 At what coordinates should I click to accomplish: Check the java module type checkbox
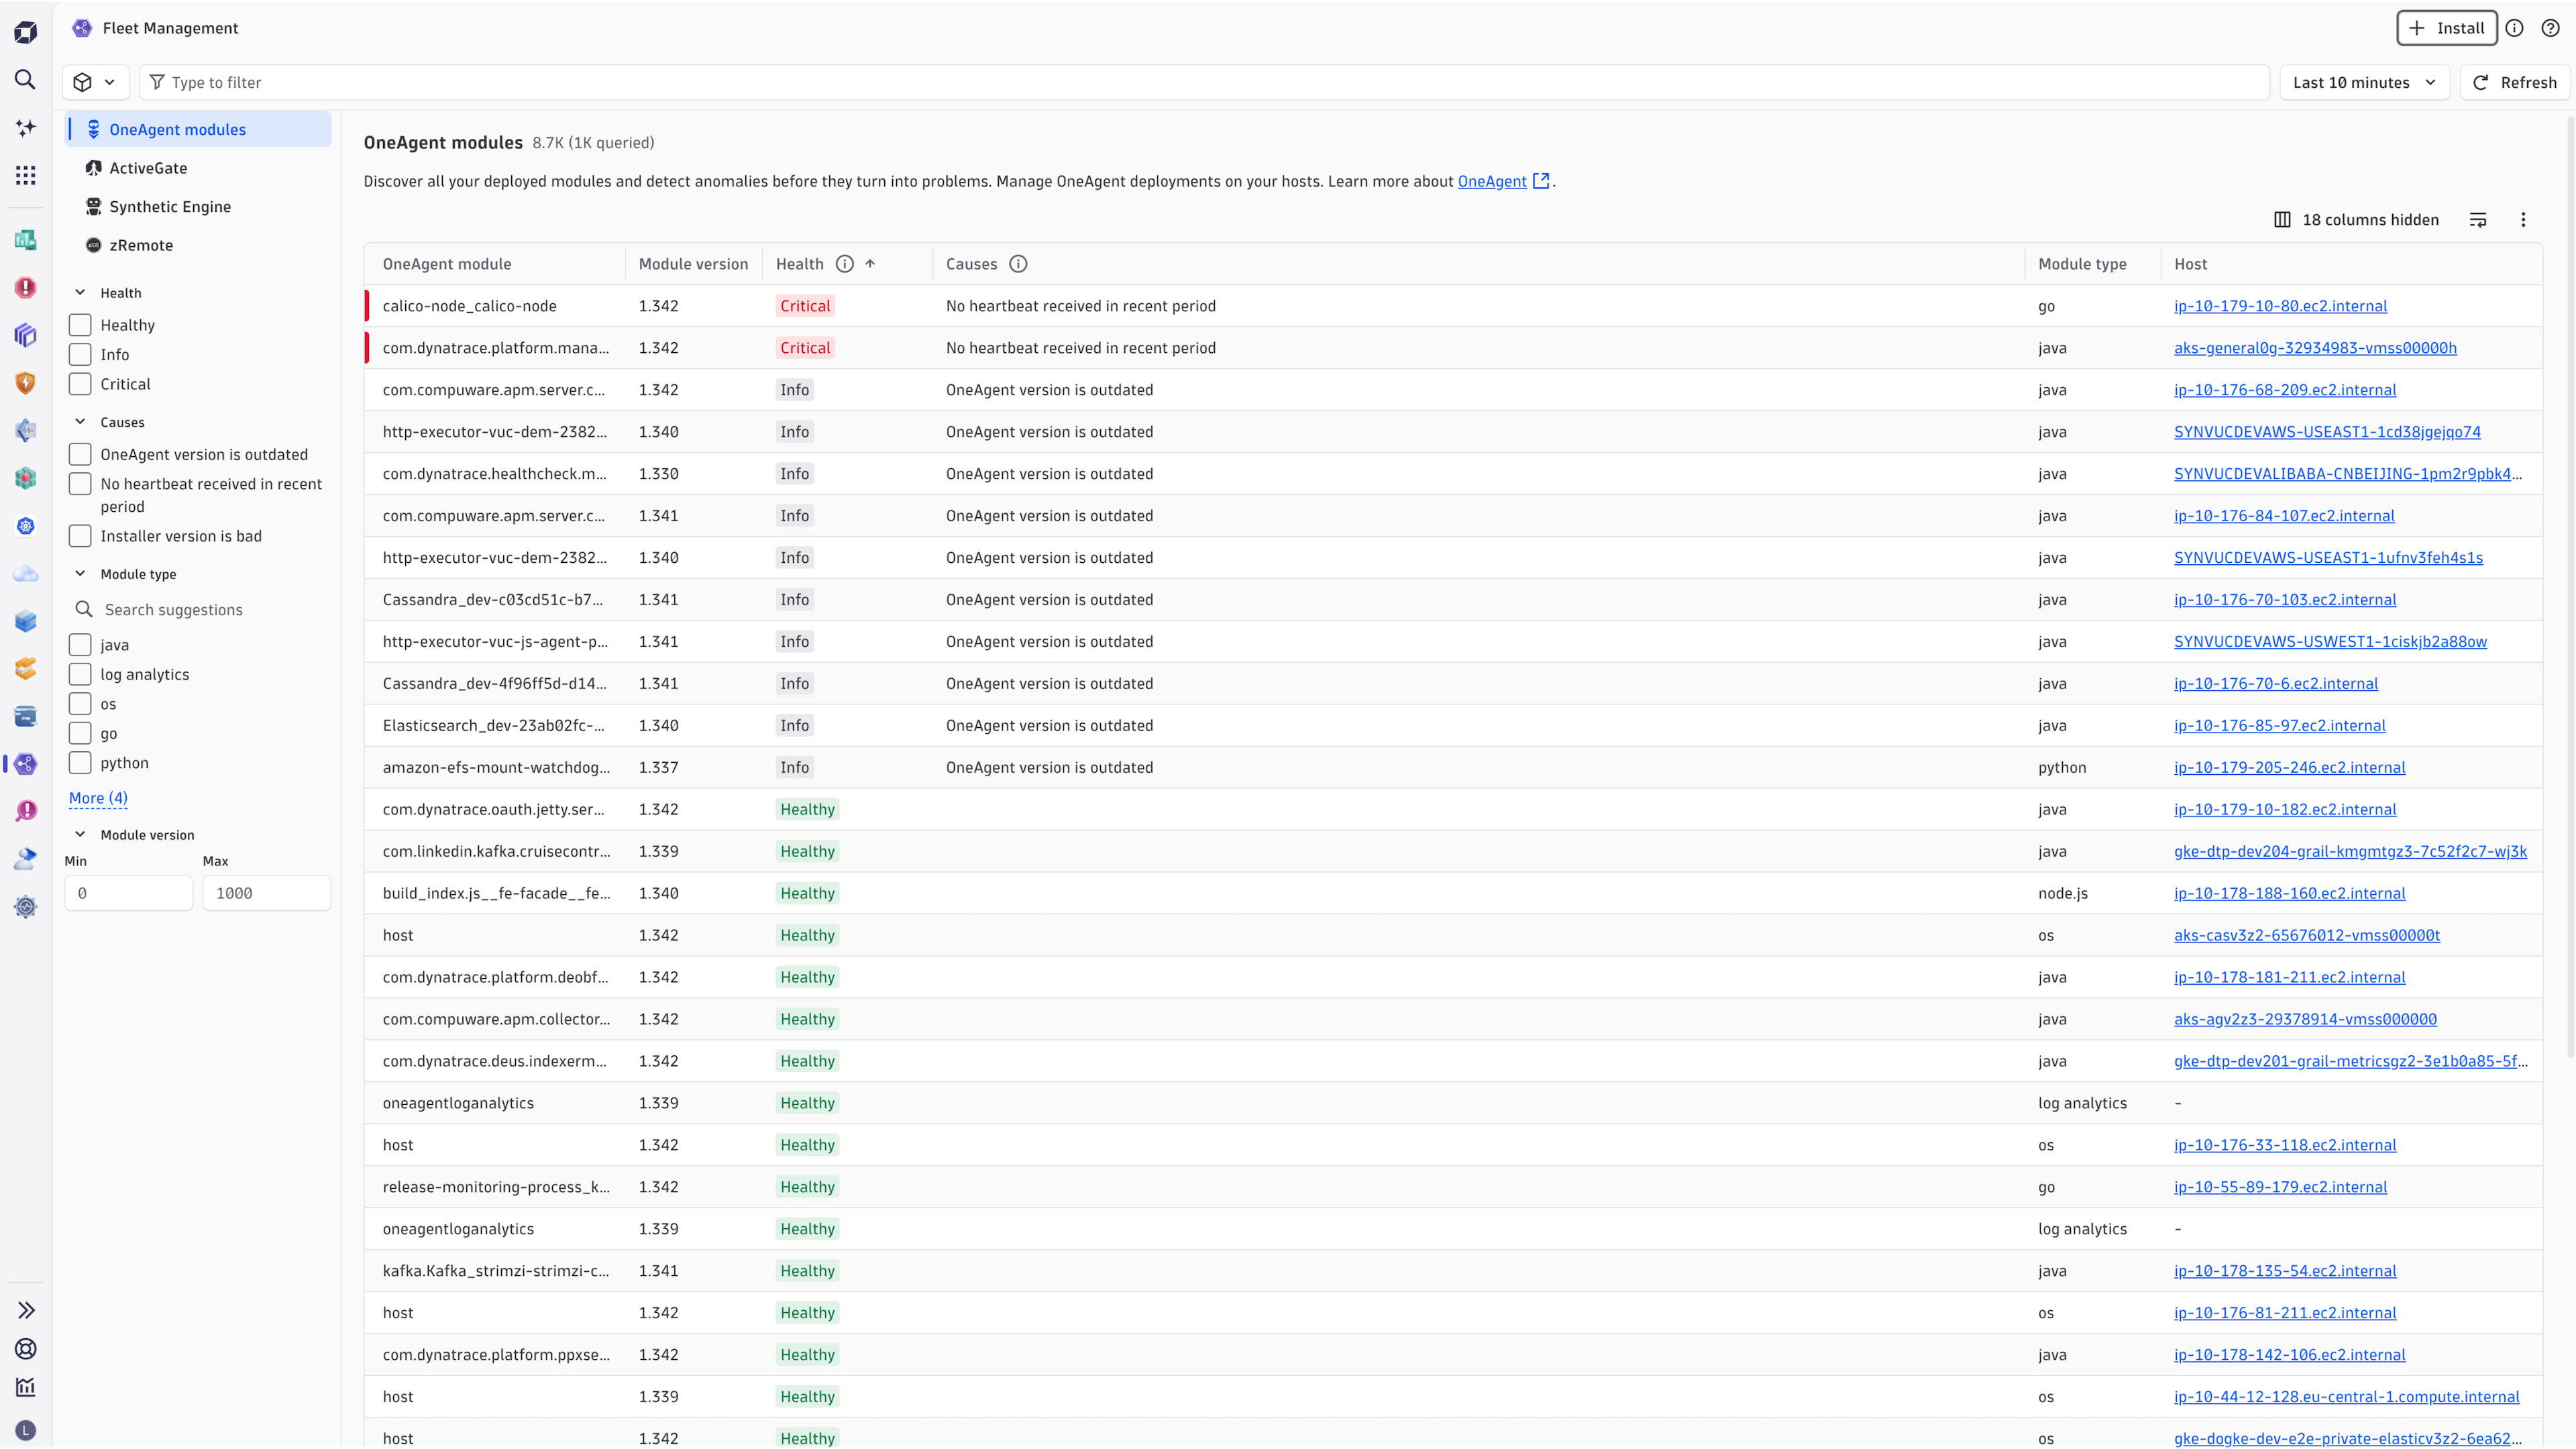pos(80,645)
